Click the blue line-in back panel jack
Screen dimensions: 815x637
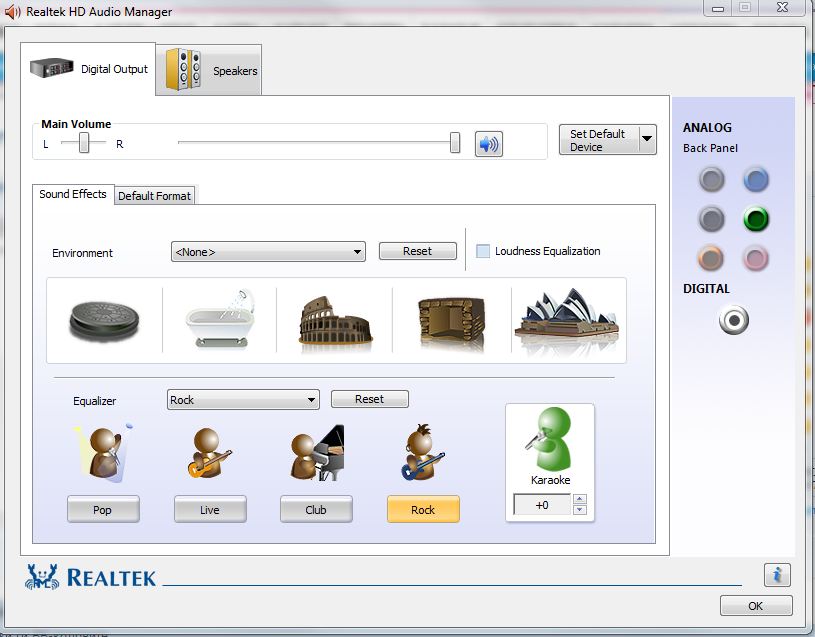(756, 180)
